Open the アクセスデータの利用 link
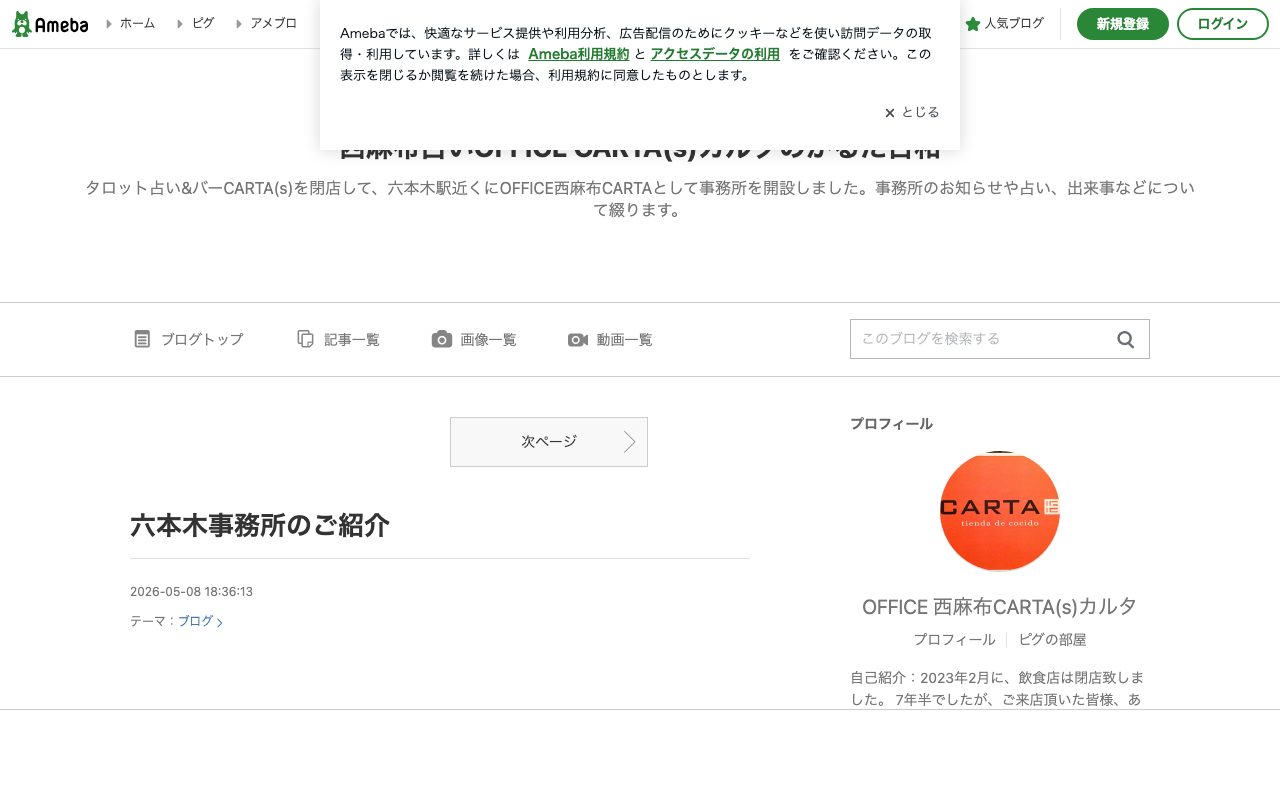The height and width of the screenshot is (800, 1280). (715, 54)
